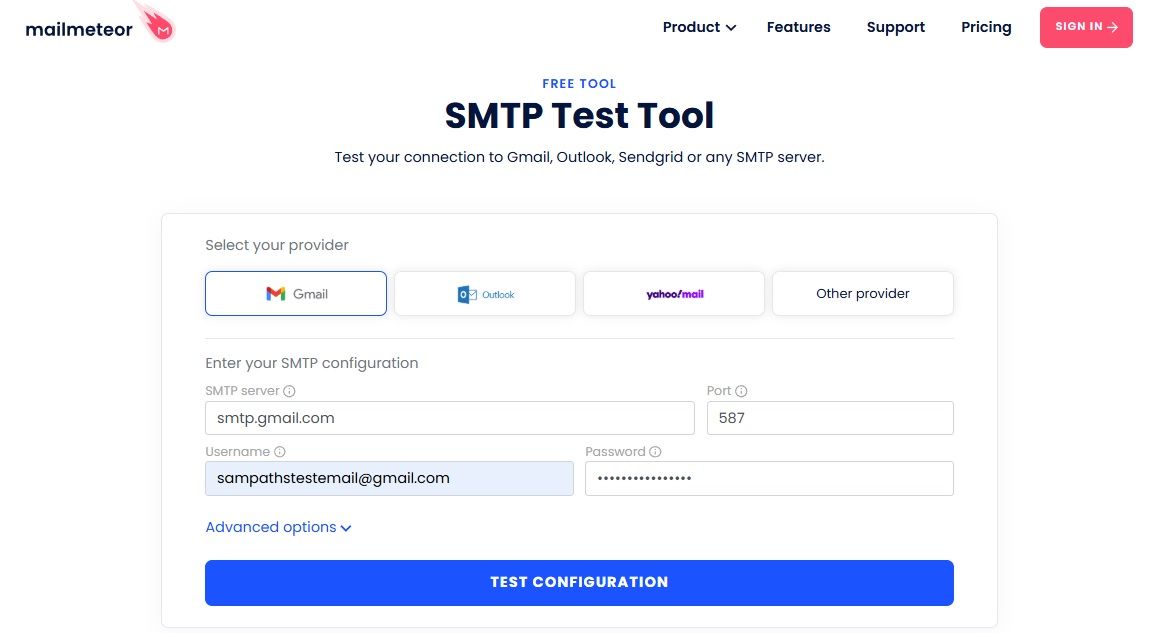Open the Support page
The height and width of the screenshot is (633, 1153).
click(895, 27)
